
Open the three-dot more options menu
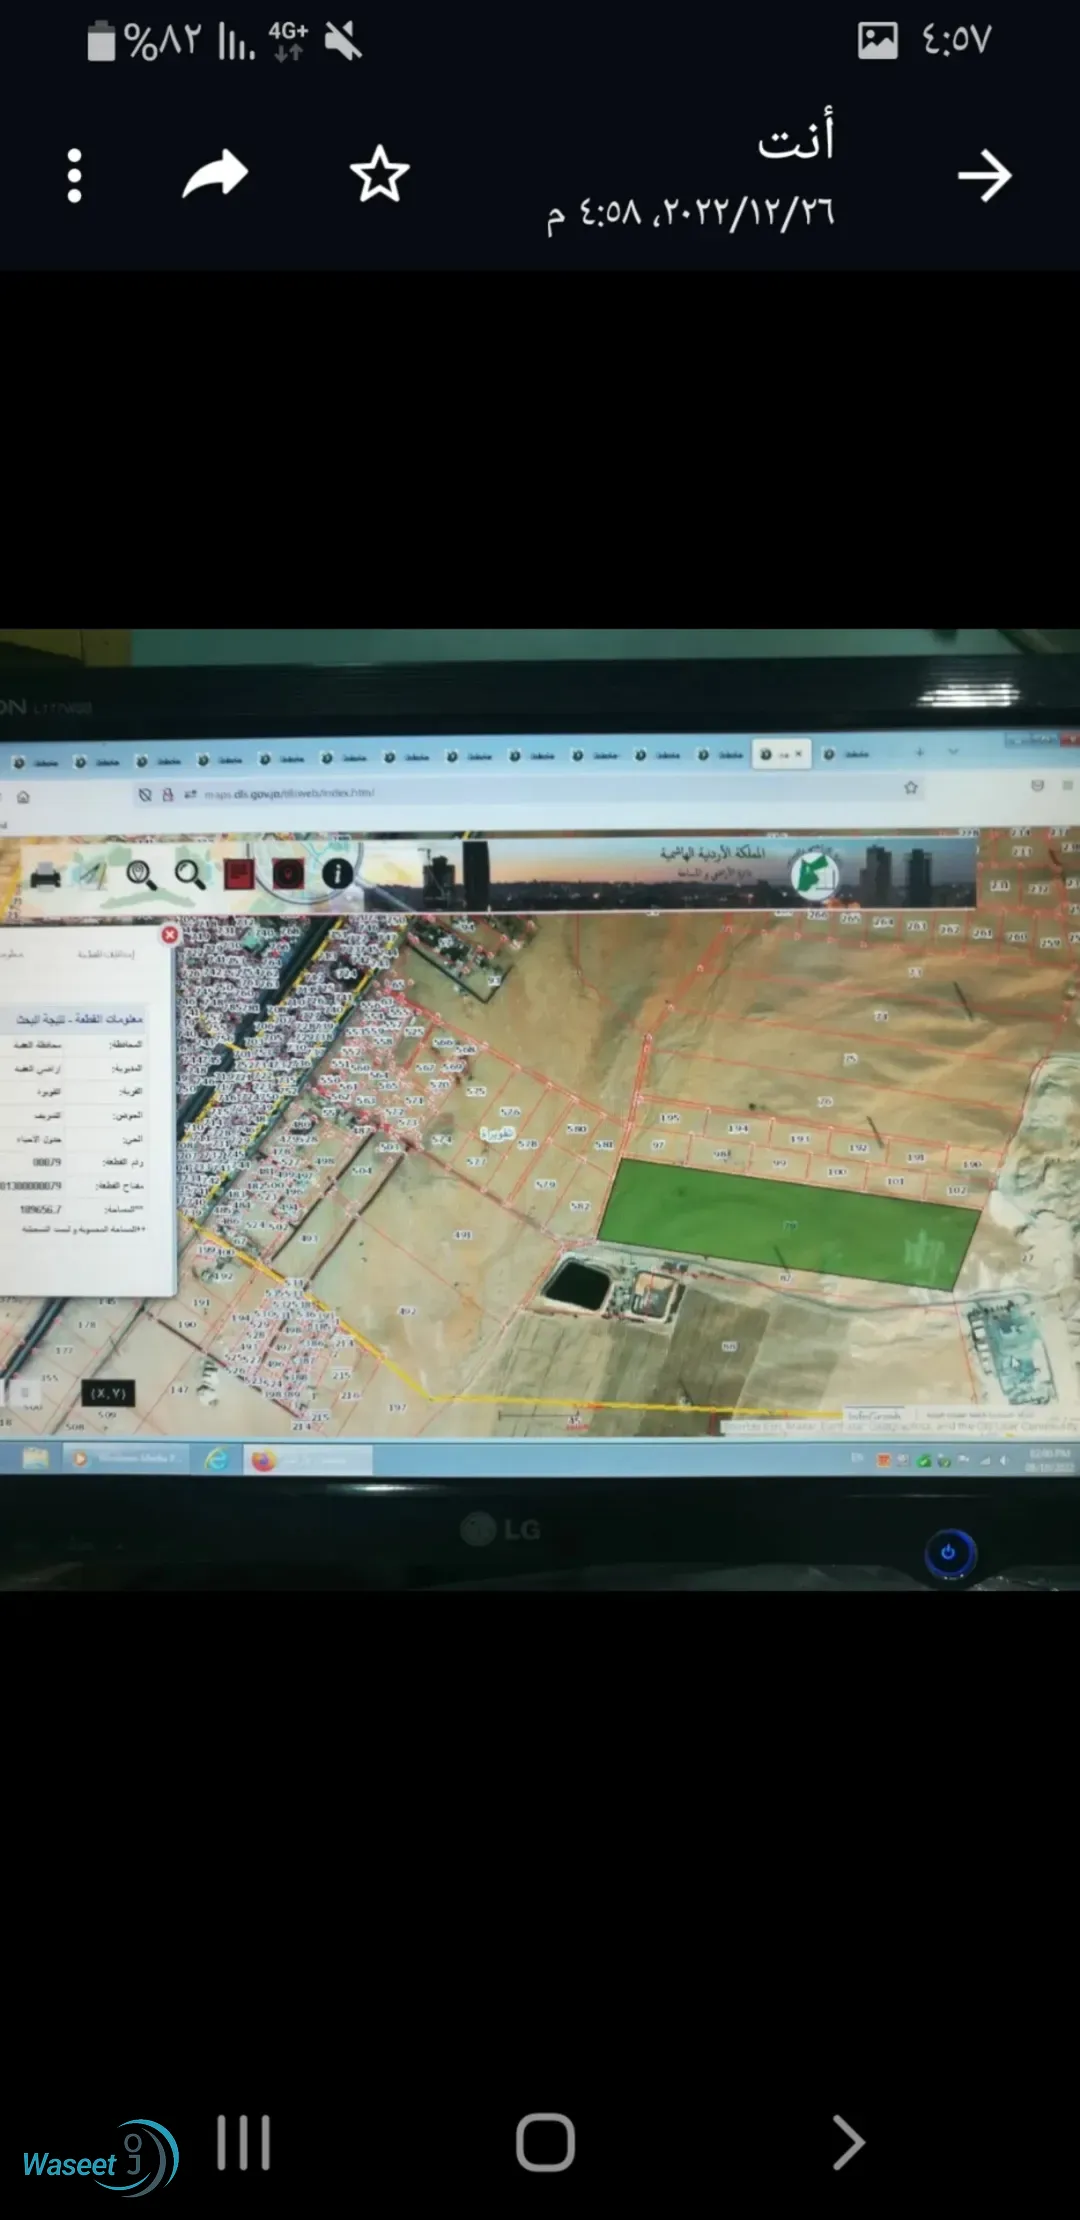[x=74, y=176]
